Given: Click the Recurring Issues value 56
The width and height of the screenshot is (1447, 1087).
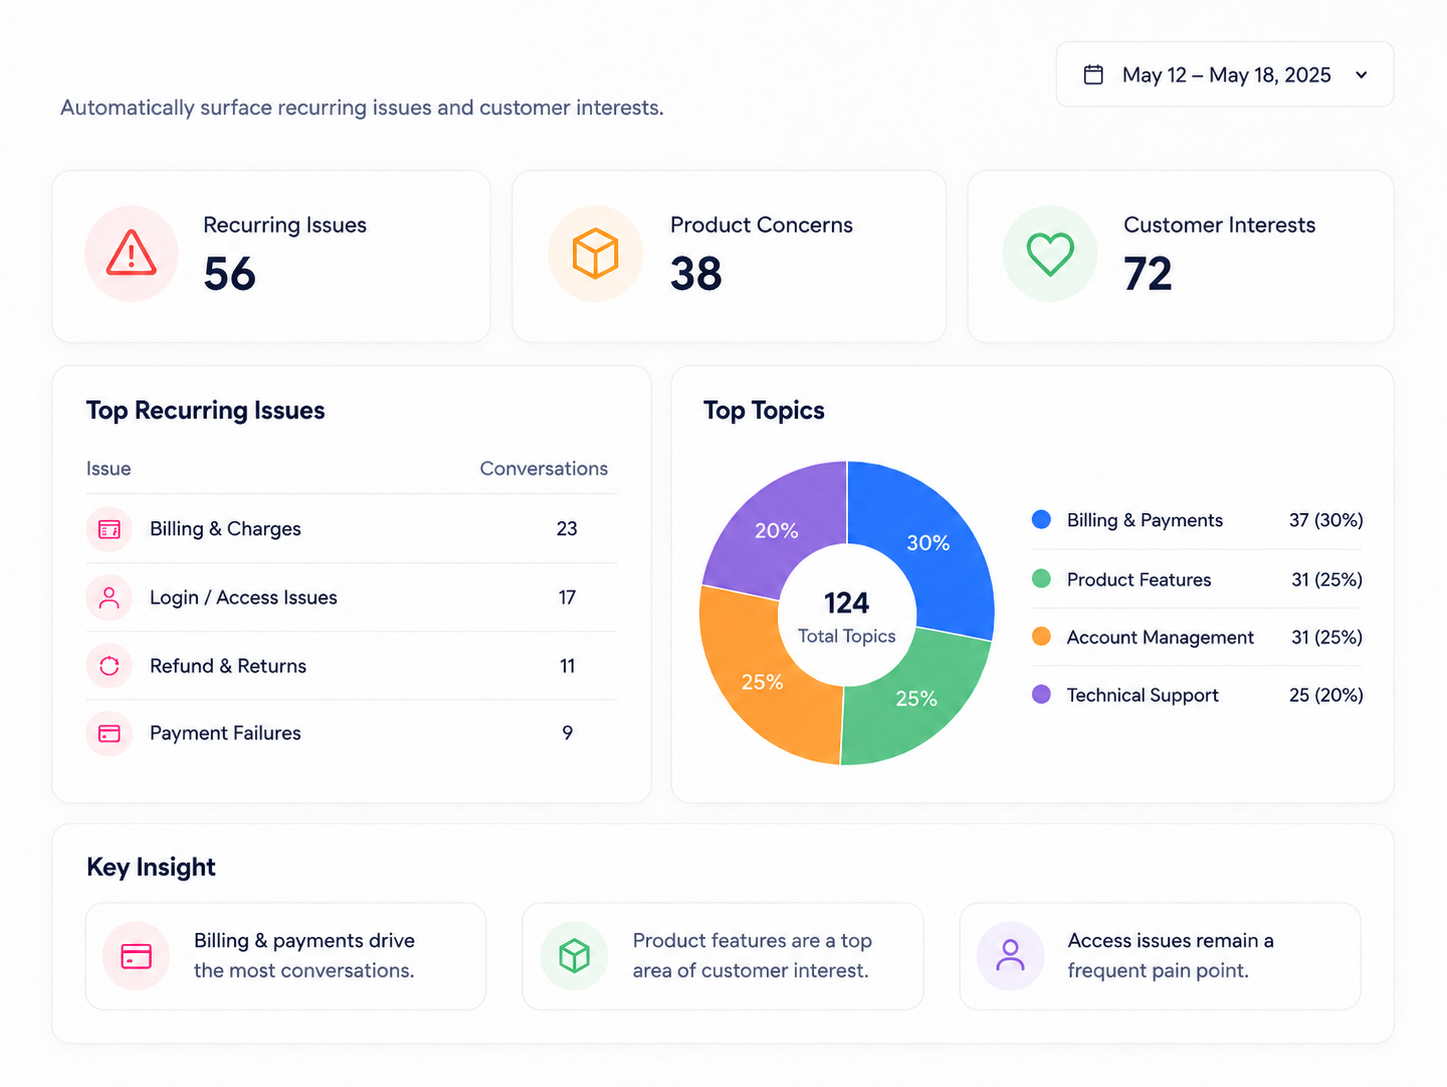Looking at the screenshot, I should (230, 274).
